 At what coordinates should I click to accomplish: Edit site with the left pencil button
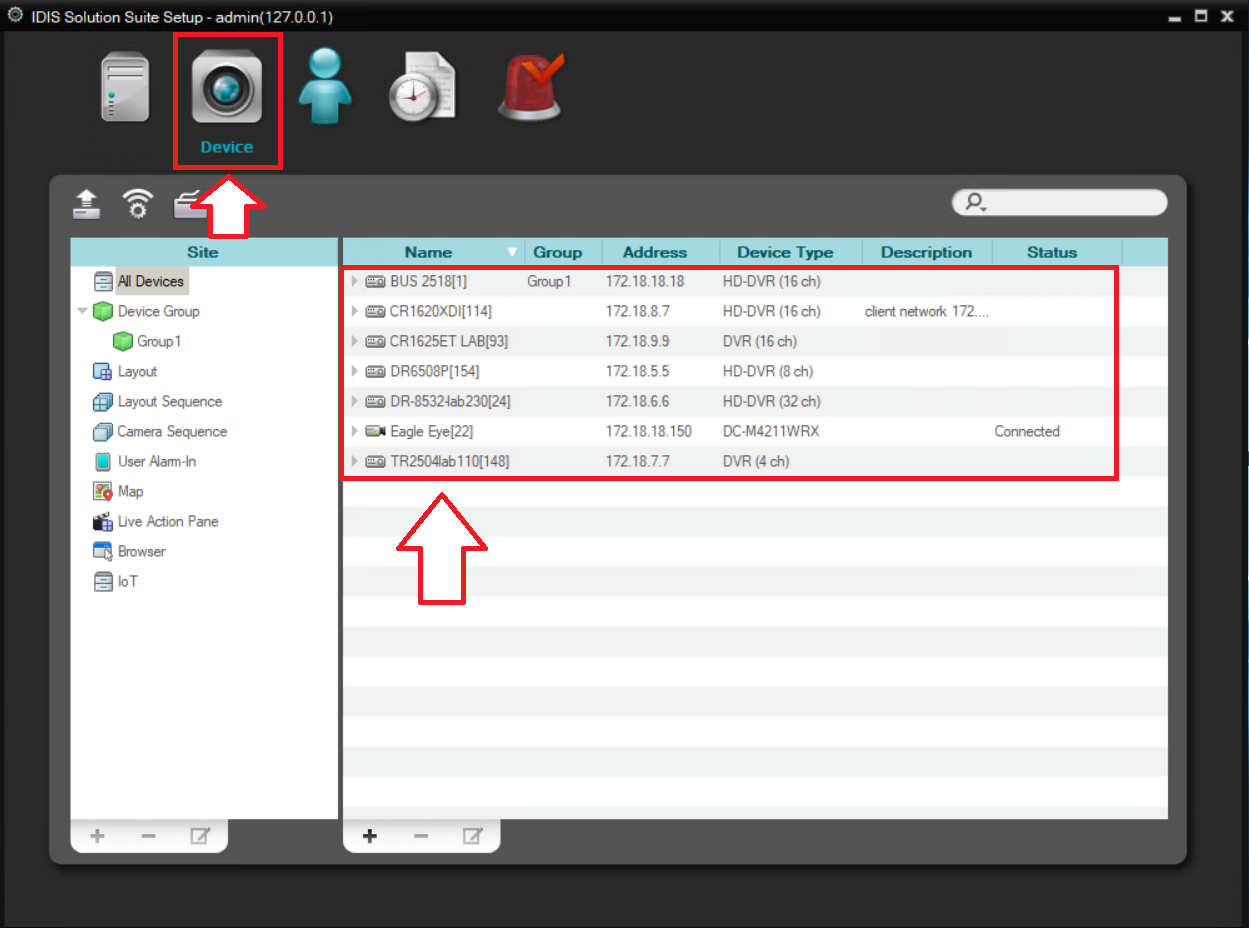(x=200, y=836)
